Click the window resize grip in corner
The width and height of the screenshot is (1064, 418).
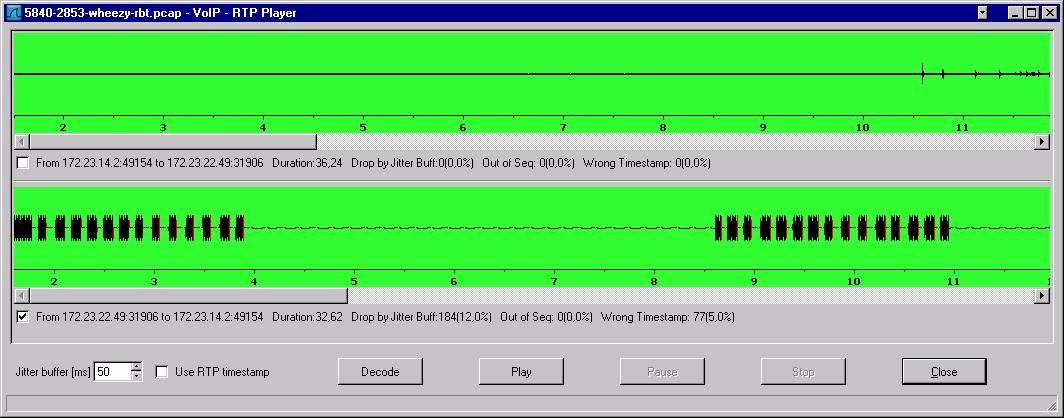(x=1053, y=407)
